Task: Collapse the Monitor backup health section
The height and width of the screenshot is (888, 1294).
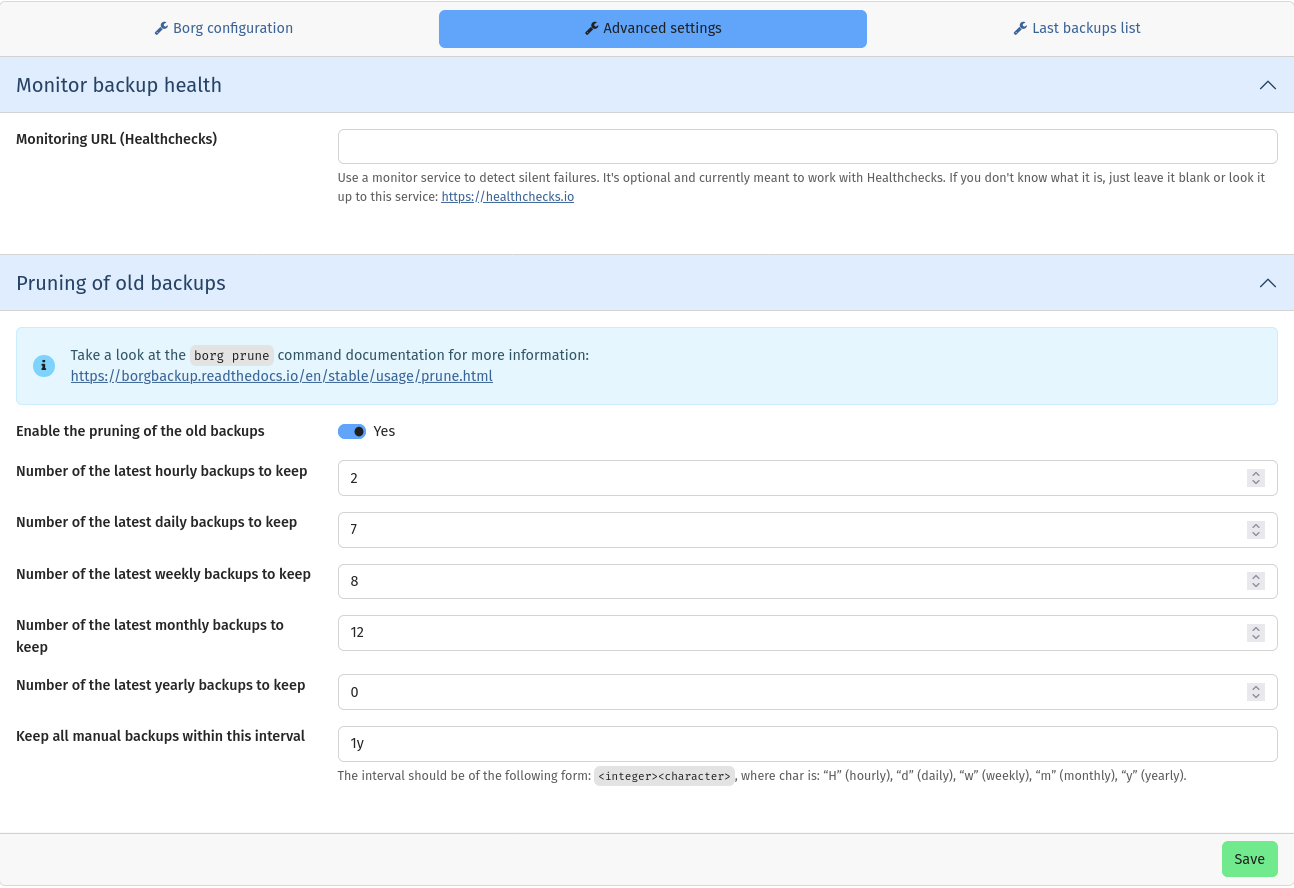Action: (x=1268, y=85)
